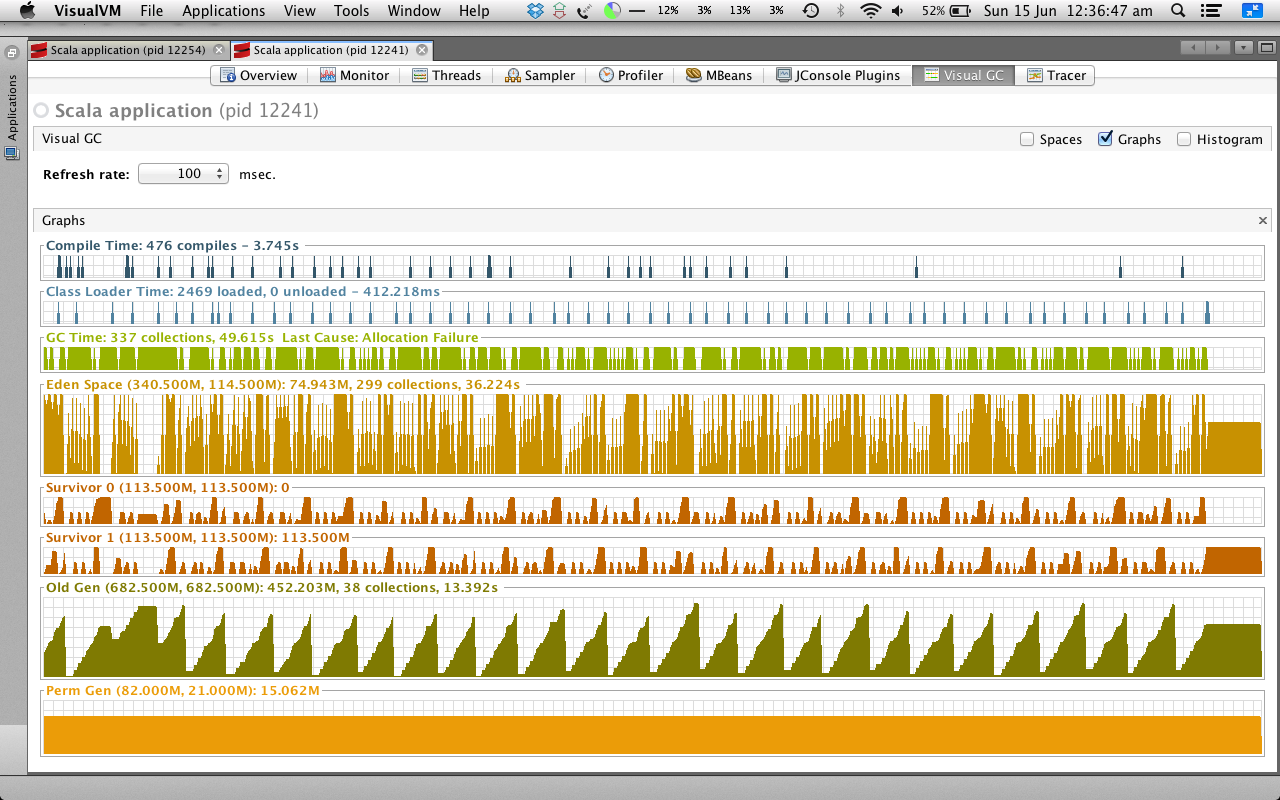Enable the Spaces checkbox
Image resolution: width=1280 pixels, height=800 pixels.
(x=1027, y=139)
